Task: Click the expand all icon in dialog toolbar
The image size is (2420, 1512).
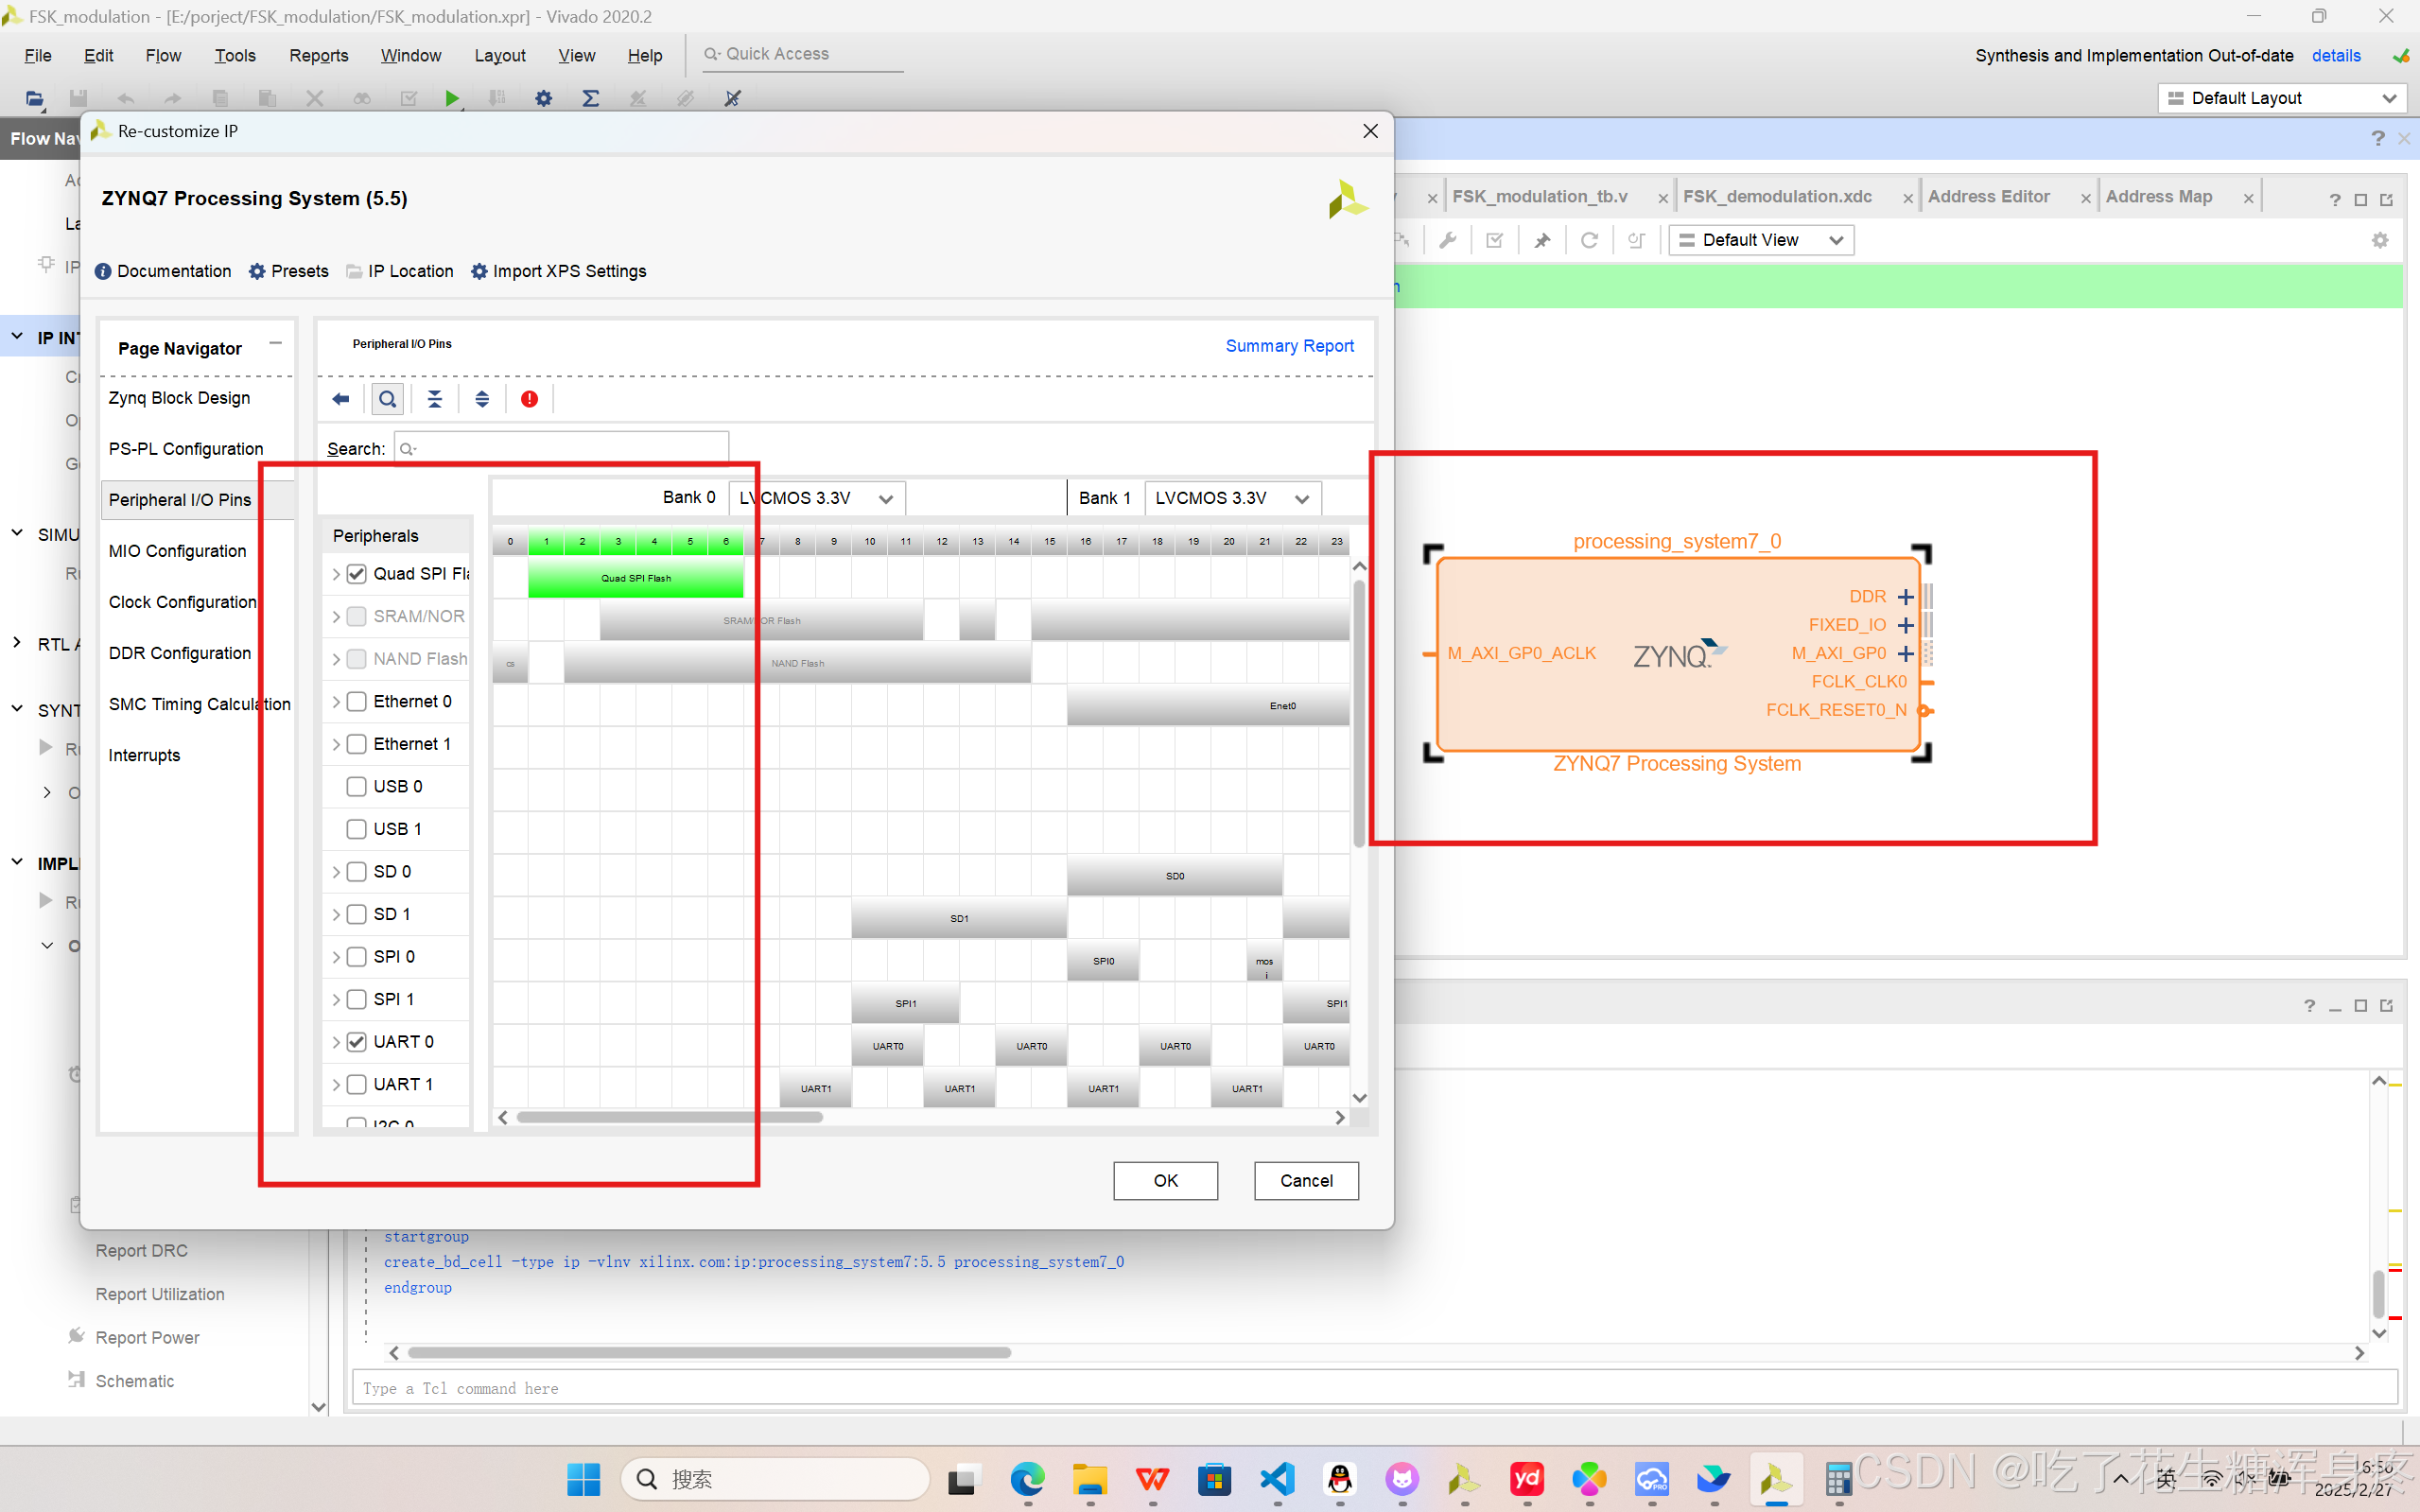Action: coord(482,399)
